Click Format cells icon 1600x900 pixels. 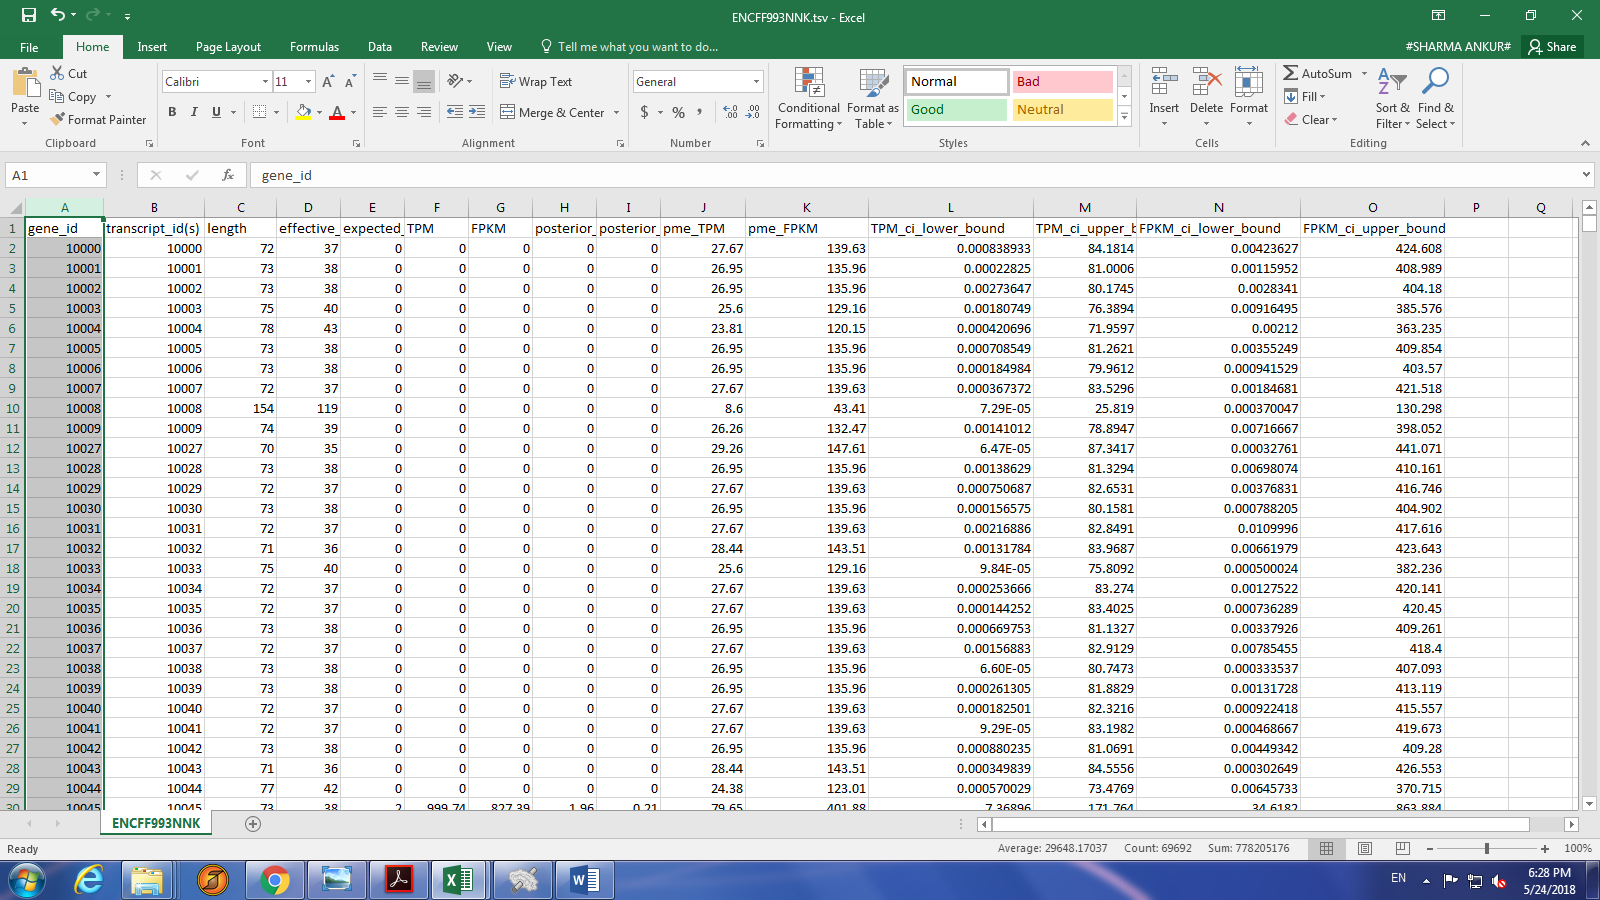1248,83
